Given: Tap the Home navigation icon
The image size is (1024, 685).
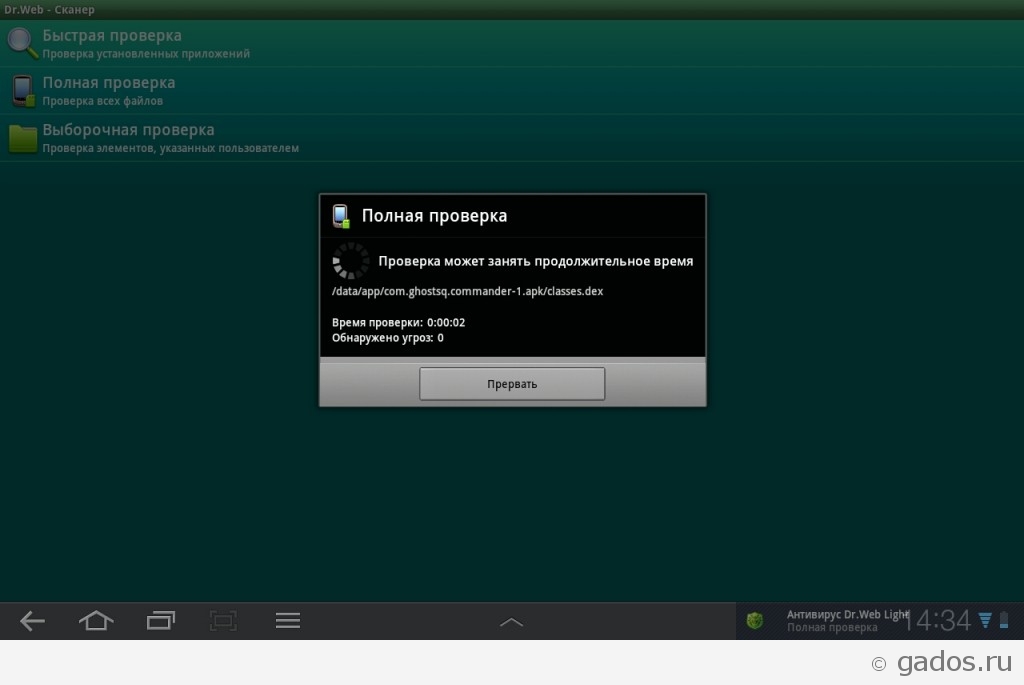Looking at the screenshot, I should [x=96, y=620].
